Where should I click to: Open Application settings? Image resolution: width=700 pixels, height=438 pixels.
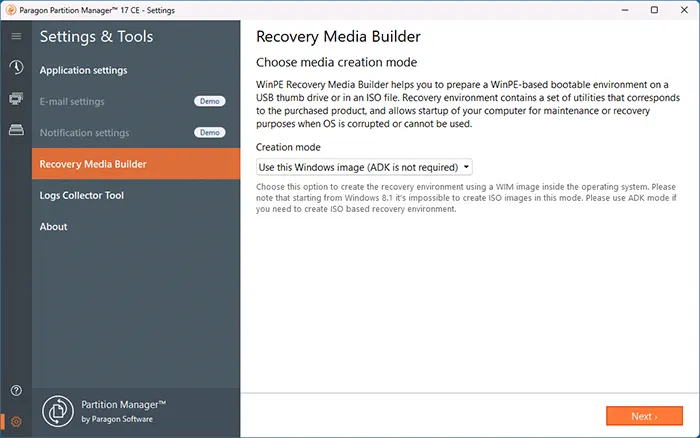136,70
